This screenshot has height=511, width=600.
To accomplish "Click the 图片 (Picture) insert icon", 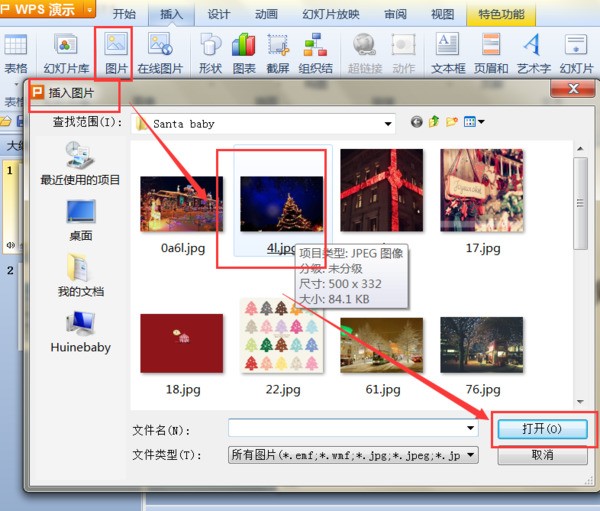I will click(116, 52).
